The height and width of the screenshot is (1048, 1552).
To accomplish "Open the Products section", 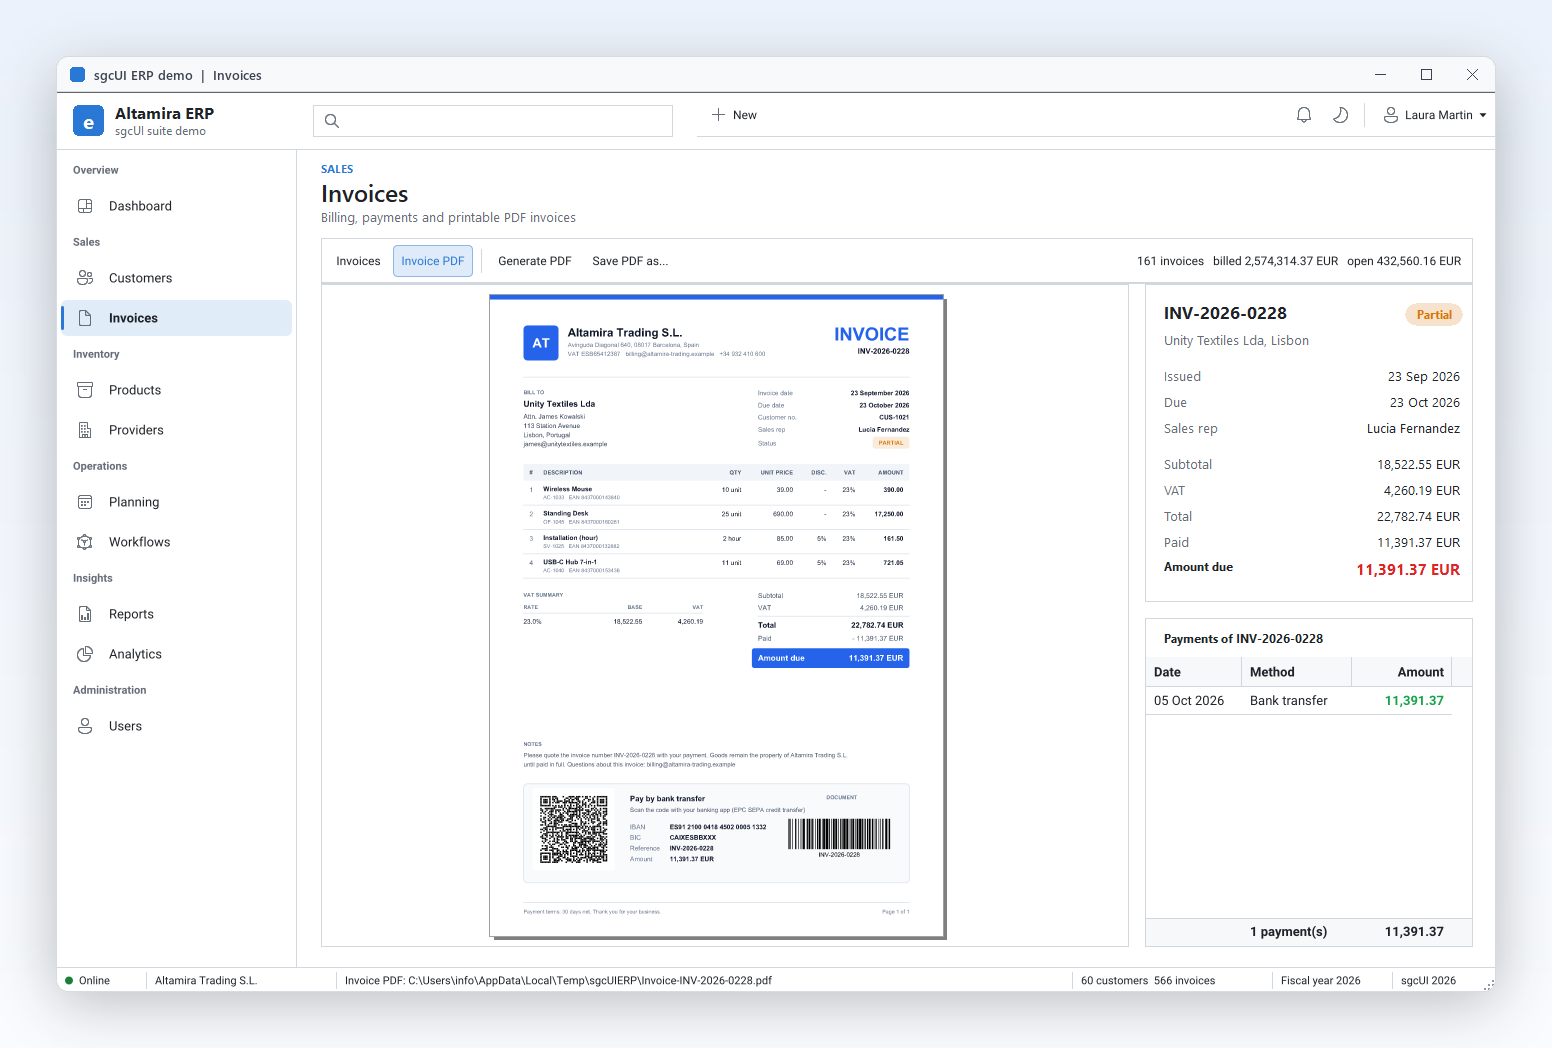I will tap(176, 390).
